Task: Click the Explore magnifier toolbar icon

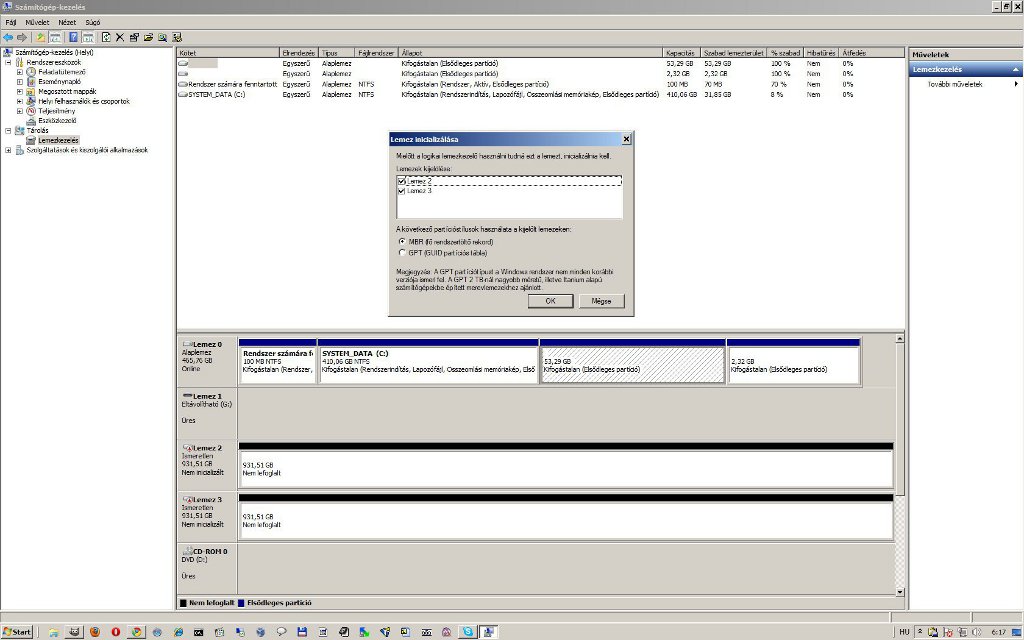Action: (x=162, y=37)
